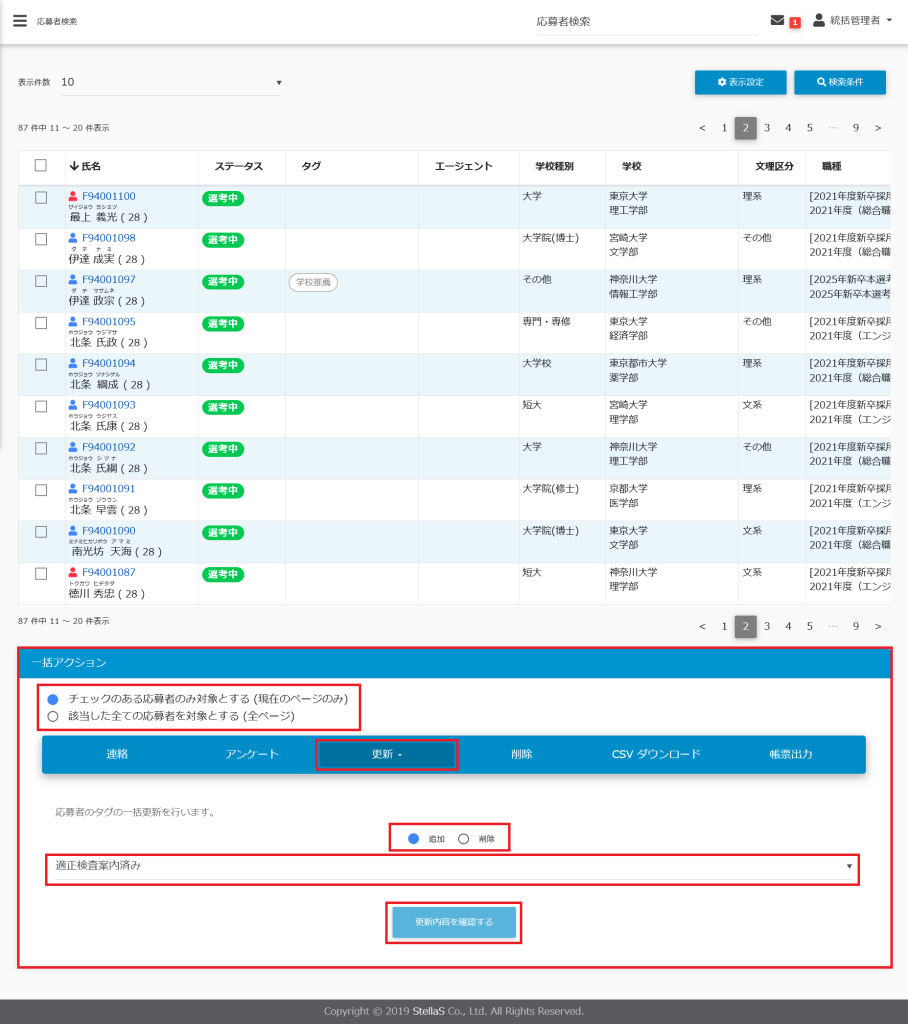The width and height of the screenshot is (908, 1024).
Task: Expand the 統括管理者 user menu
Action: click(853, 20)
